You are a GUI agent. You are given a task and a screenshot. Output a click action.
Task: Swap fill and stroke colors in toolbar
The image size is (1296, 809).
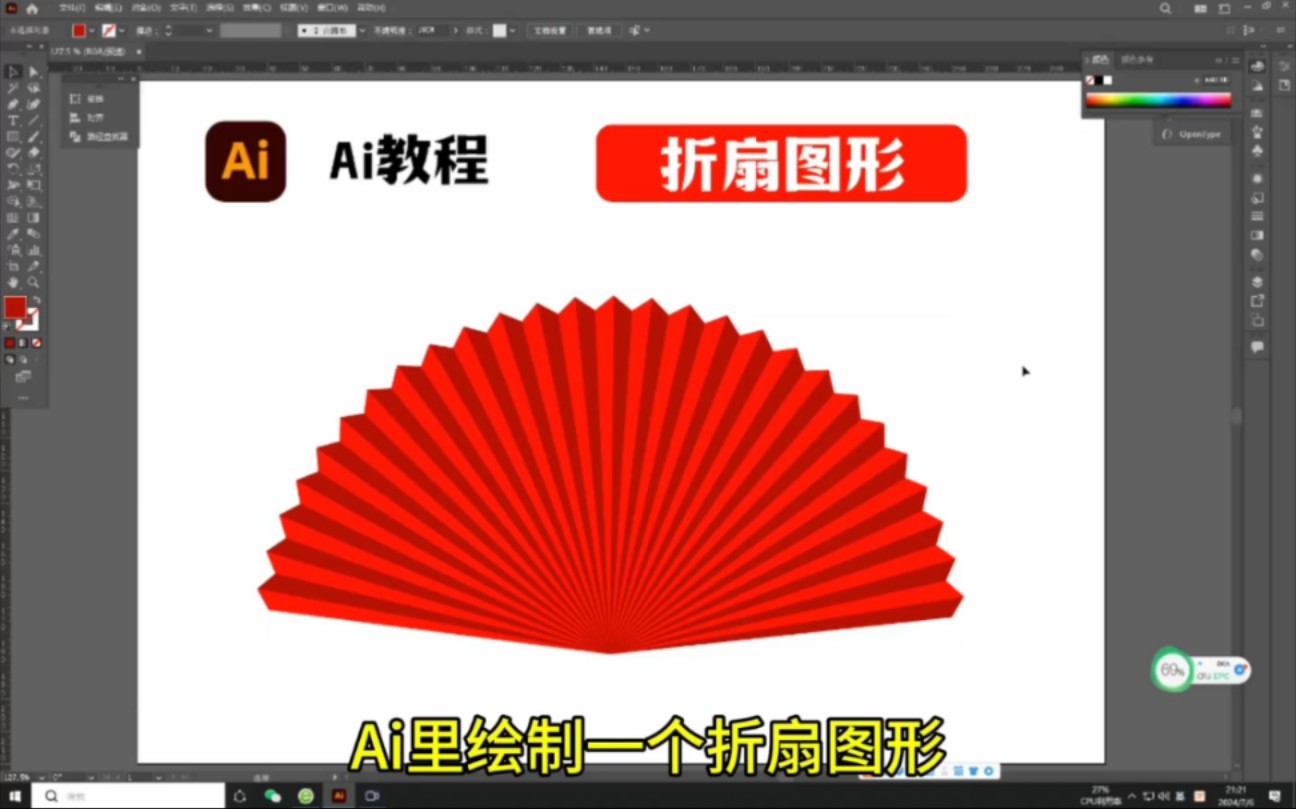click(x=37, y=300)
